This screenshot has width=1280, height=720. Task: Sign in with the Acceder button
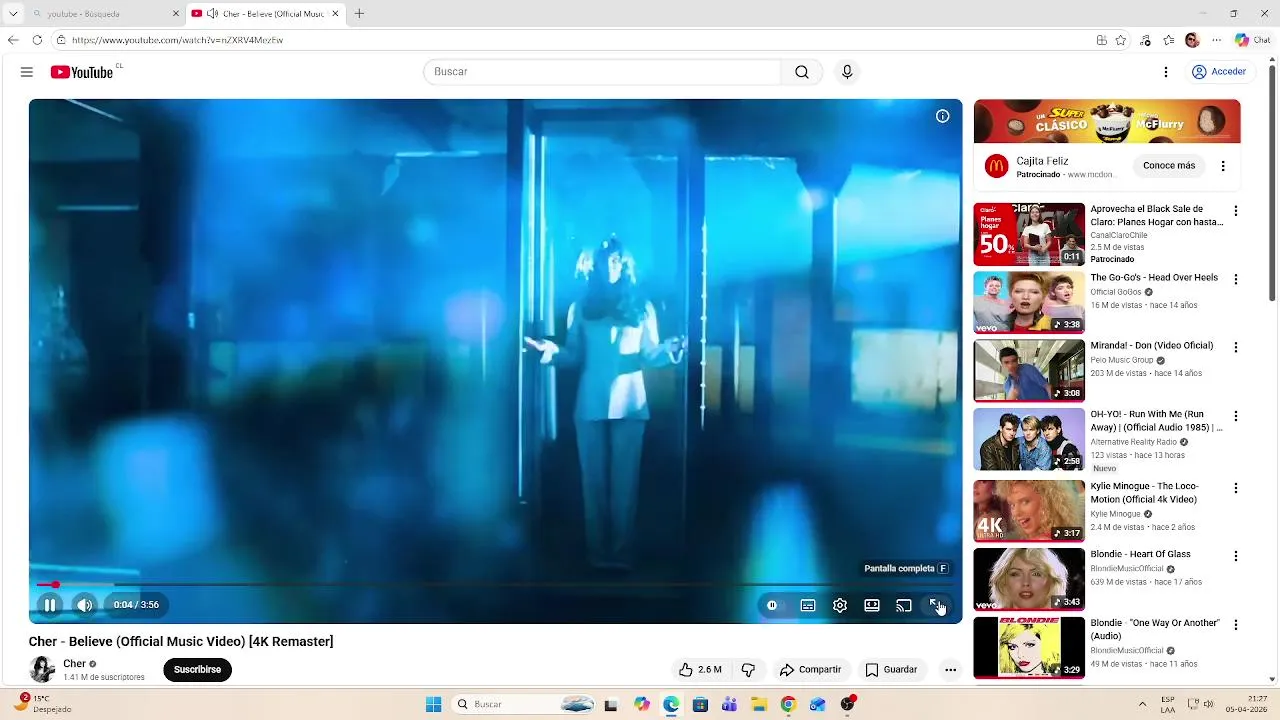click(1219, 72)
